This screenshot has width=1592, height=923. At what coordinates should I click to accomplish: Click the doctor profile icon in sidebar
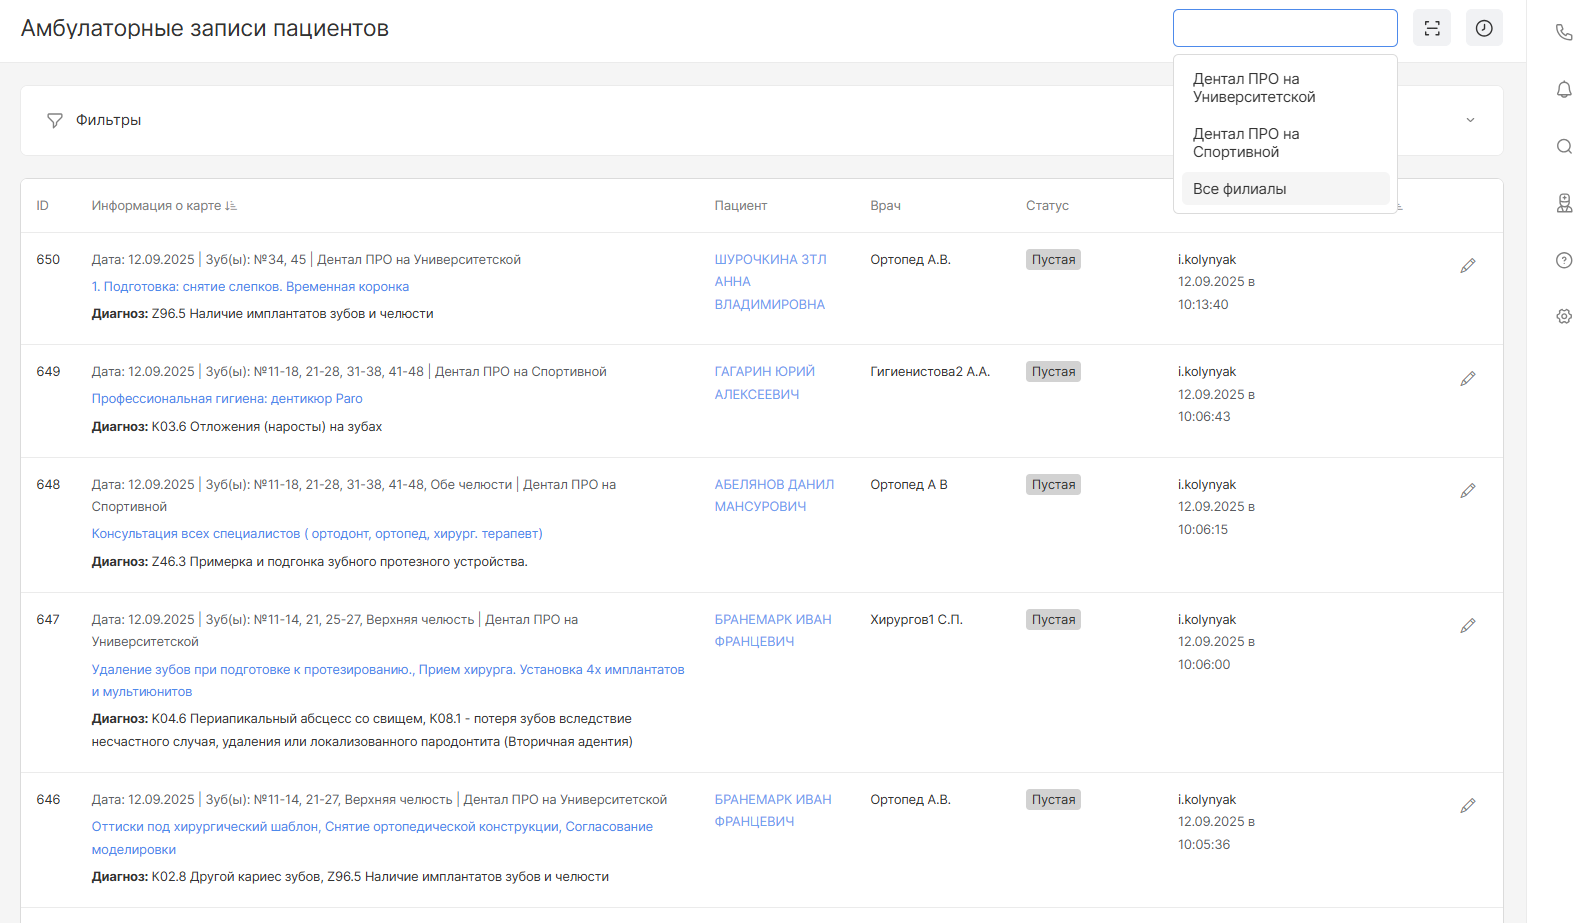[1564, 203]
